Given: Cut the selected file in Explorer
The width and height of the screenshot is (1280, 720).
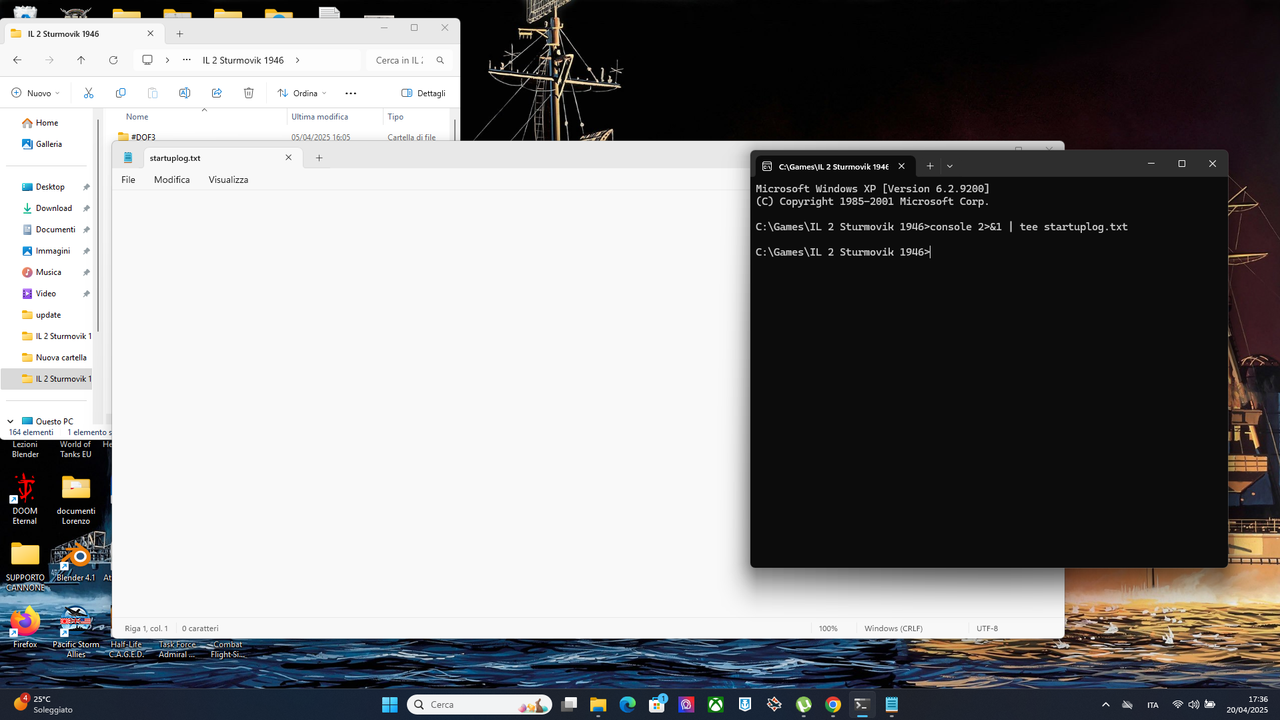Looking at the screenshot, I should pyautogui.click(x=88, y=92).
